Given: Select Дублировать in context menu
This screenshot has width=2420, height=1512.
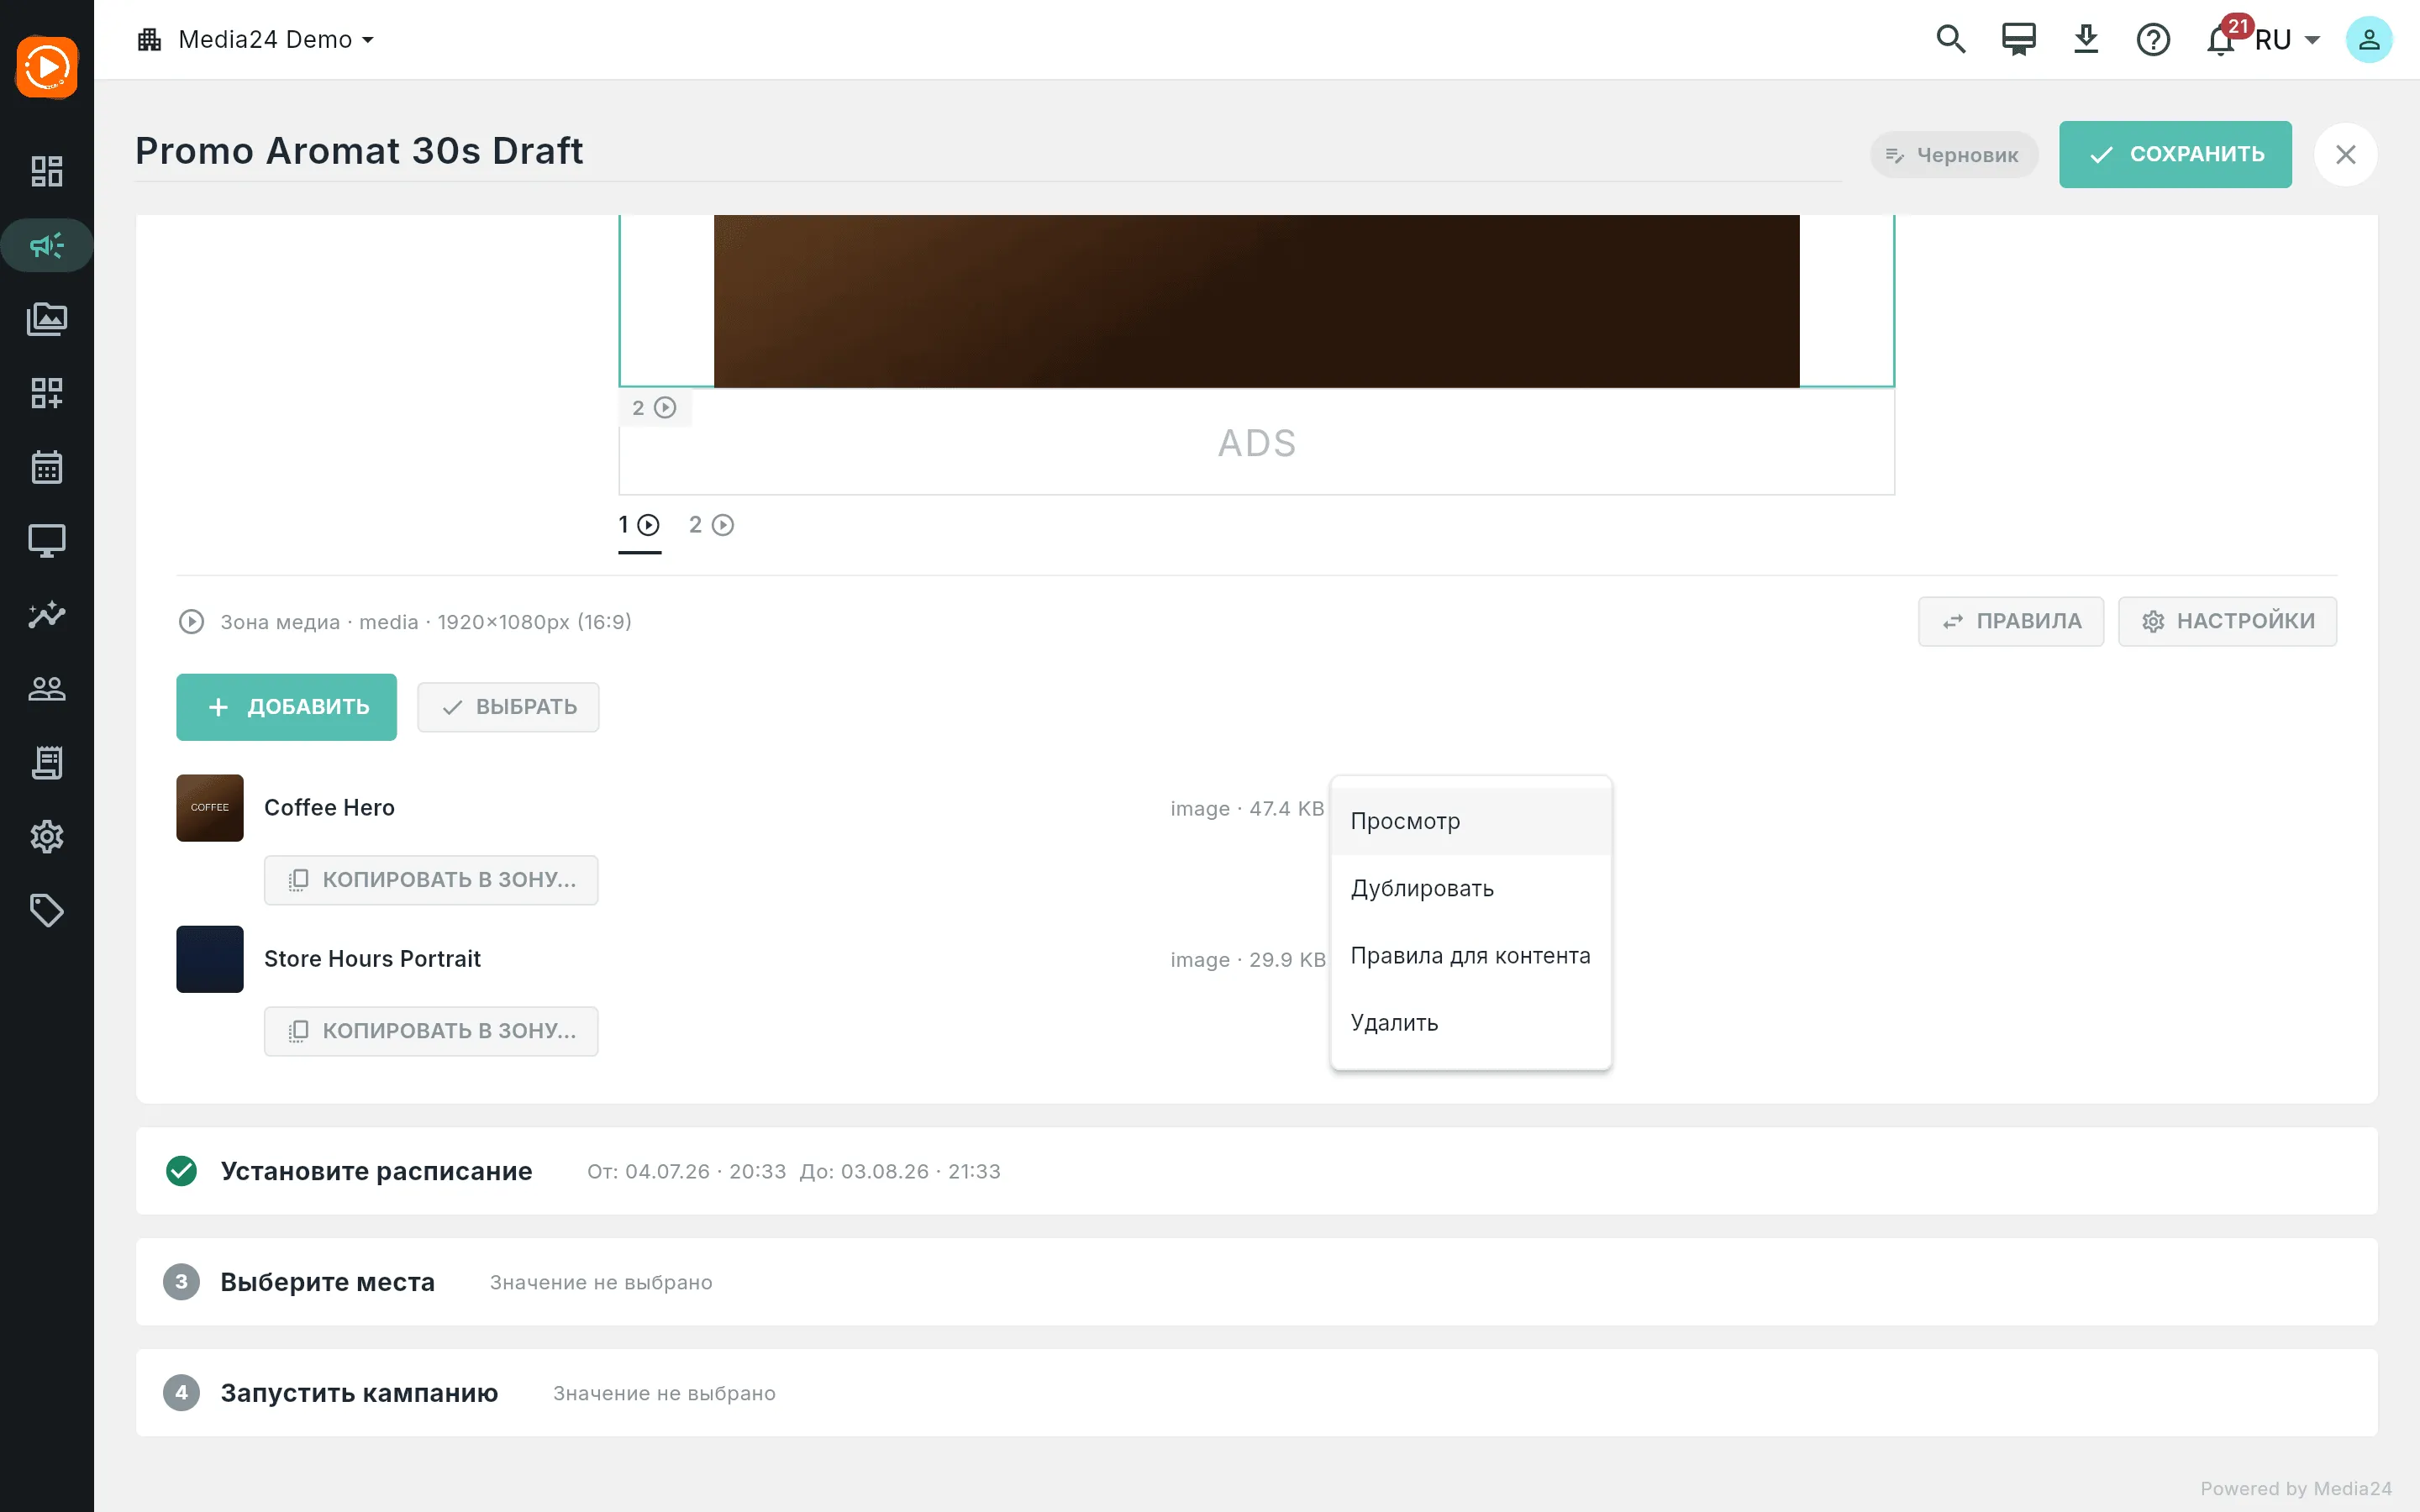Looking at the screenshot, I should (1471, 888).
